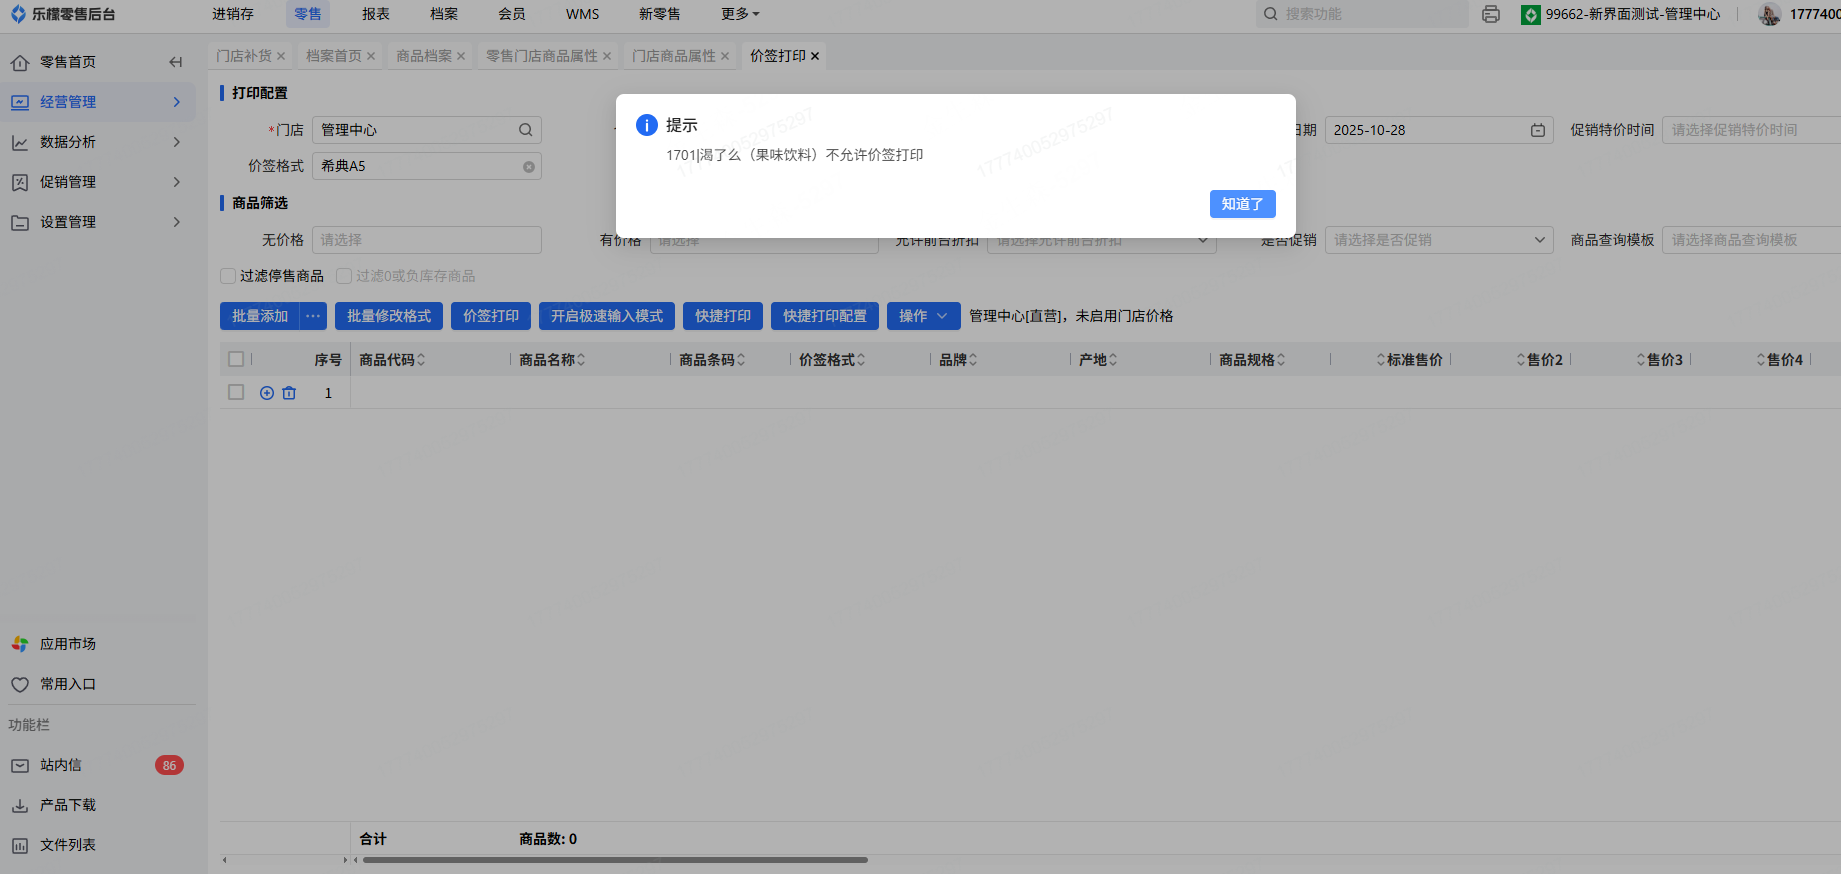Open 产品下载 in the sidebar
This screenshot has height=874, width=1841.
(68, 805)
